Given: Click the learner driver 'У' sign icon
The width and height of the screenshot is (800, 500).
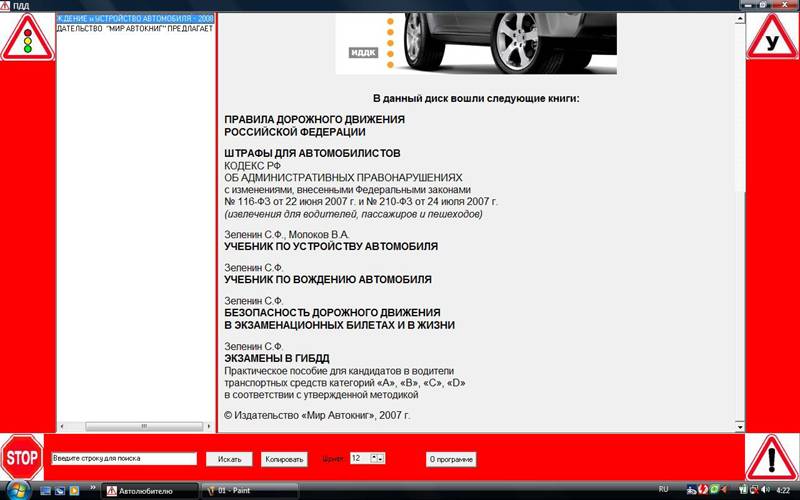Looking at the screenshot, I should tap(772, 37).
